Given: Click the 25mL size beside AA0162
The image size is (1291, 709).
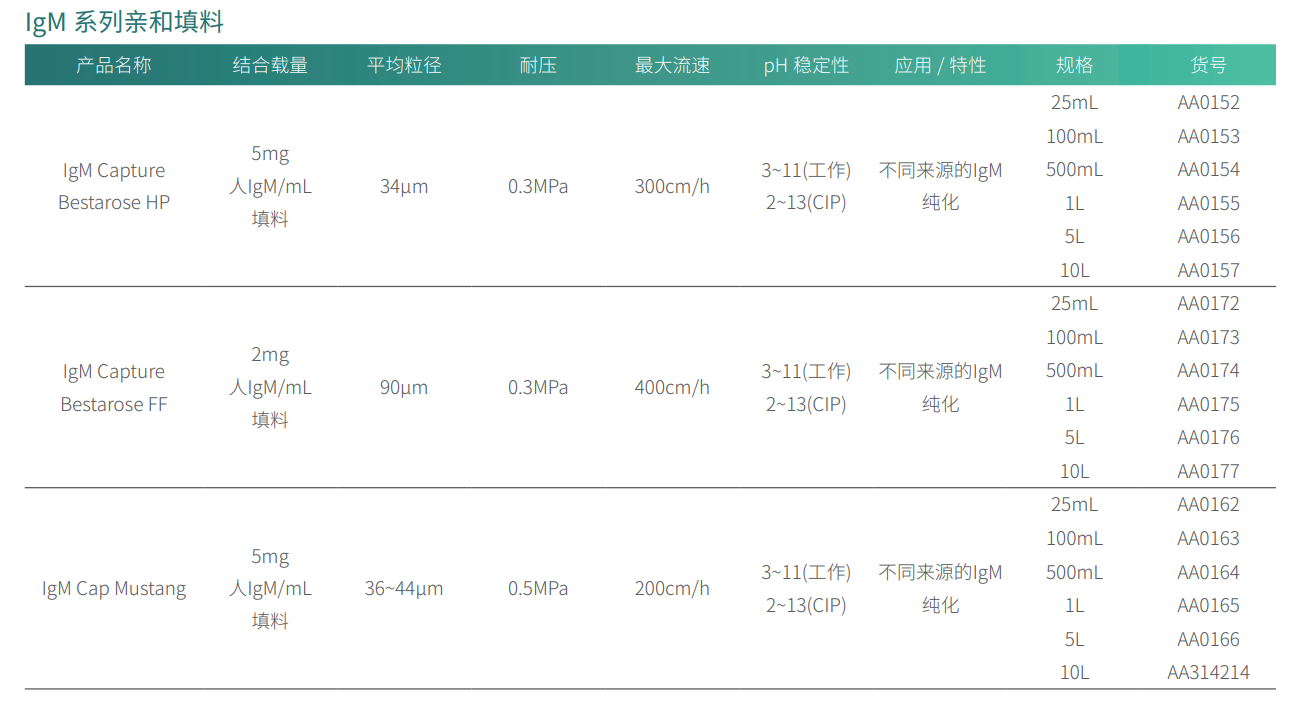Looking at the screenshot, I should [1074, 504].
